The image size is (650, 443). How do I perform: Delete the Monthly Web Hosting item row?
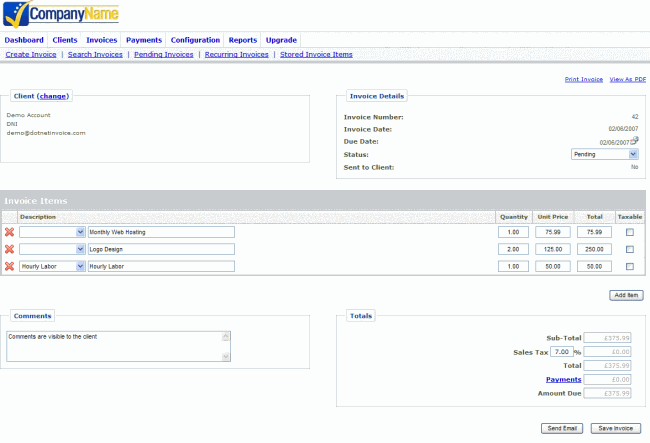tap(10, 232)
